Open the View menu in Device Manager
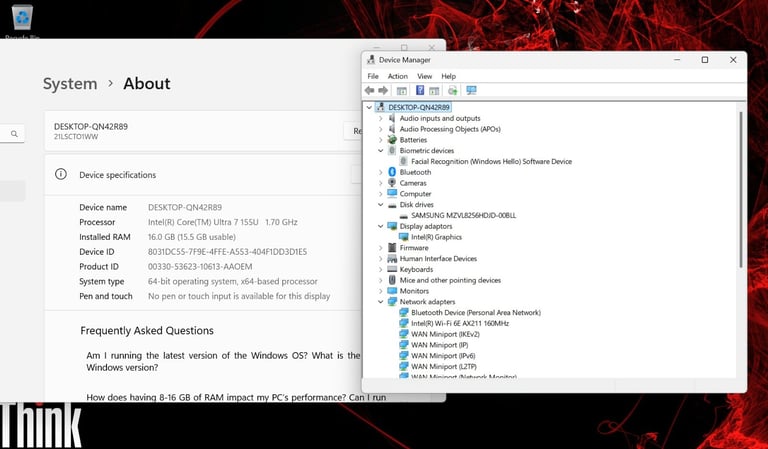The height and width of the screenshot is (449, 768). click(x=424, y=76)
